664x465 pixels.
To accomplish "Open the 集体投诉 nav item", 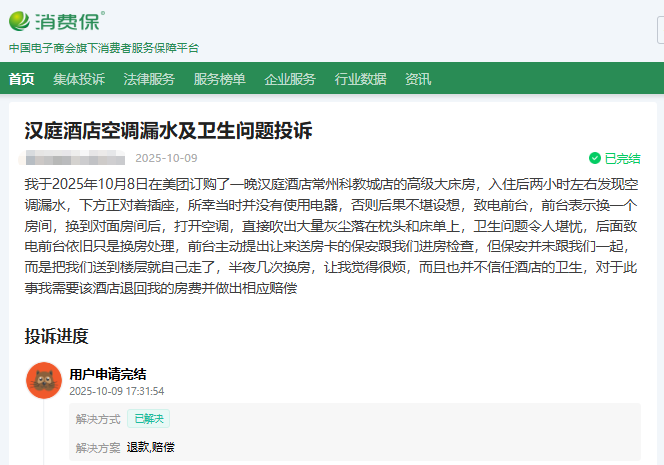I will [79, 79].
